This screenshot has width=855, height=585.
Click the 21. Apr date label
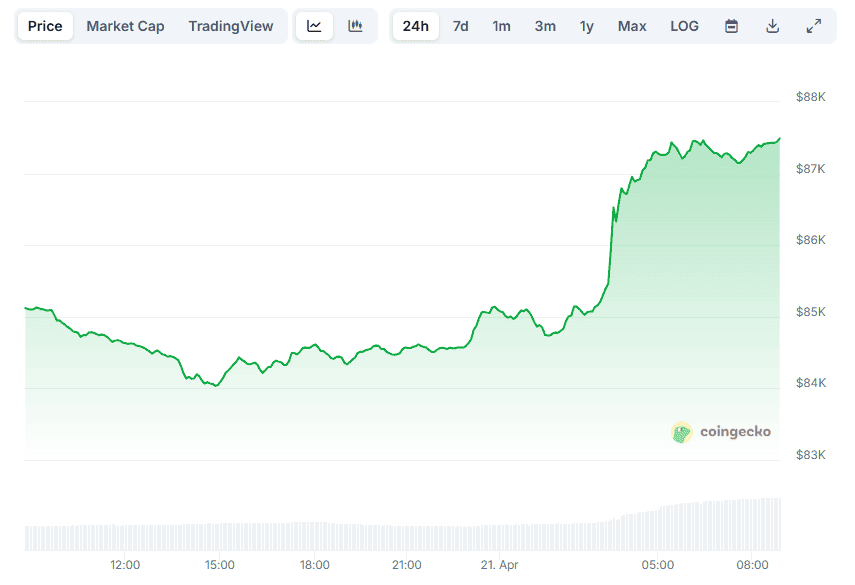pos(499,565)
